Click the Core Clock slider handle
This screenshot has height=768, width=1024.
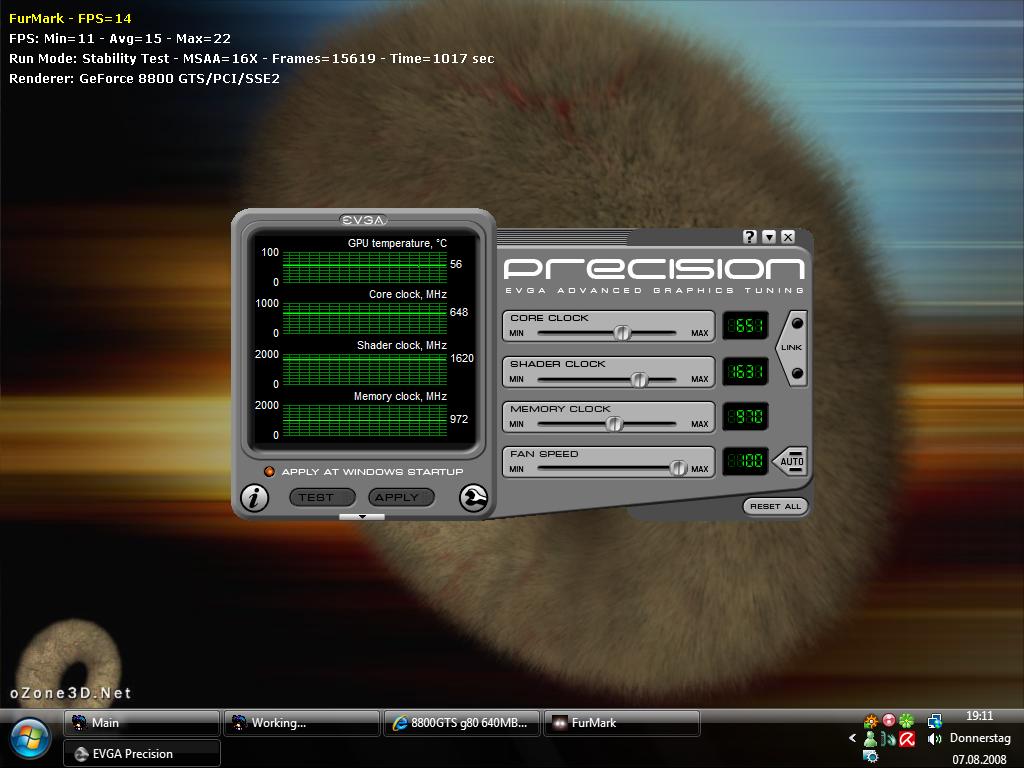pyautogui.click(x=622, y=333)
